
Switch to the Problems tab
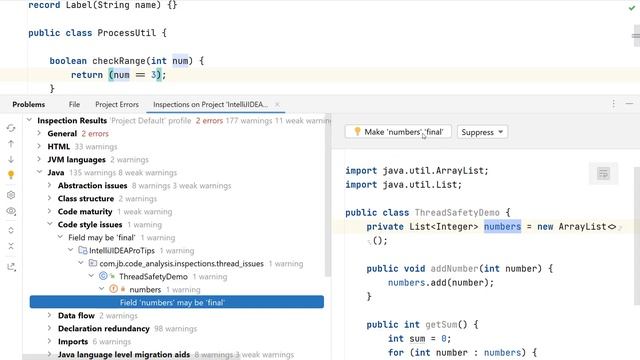click(29, 104)
